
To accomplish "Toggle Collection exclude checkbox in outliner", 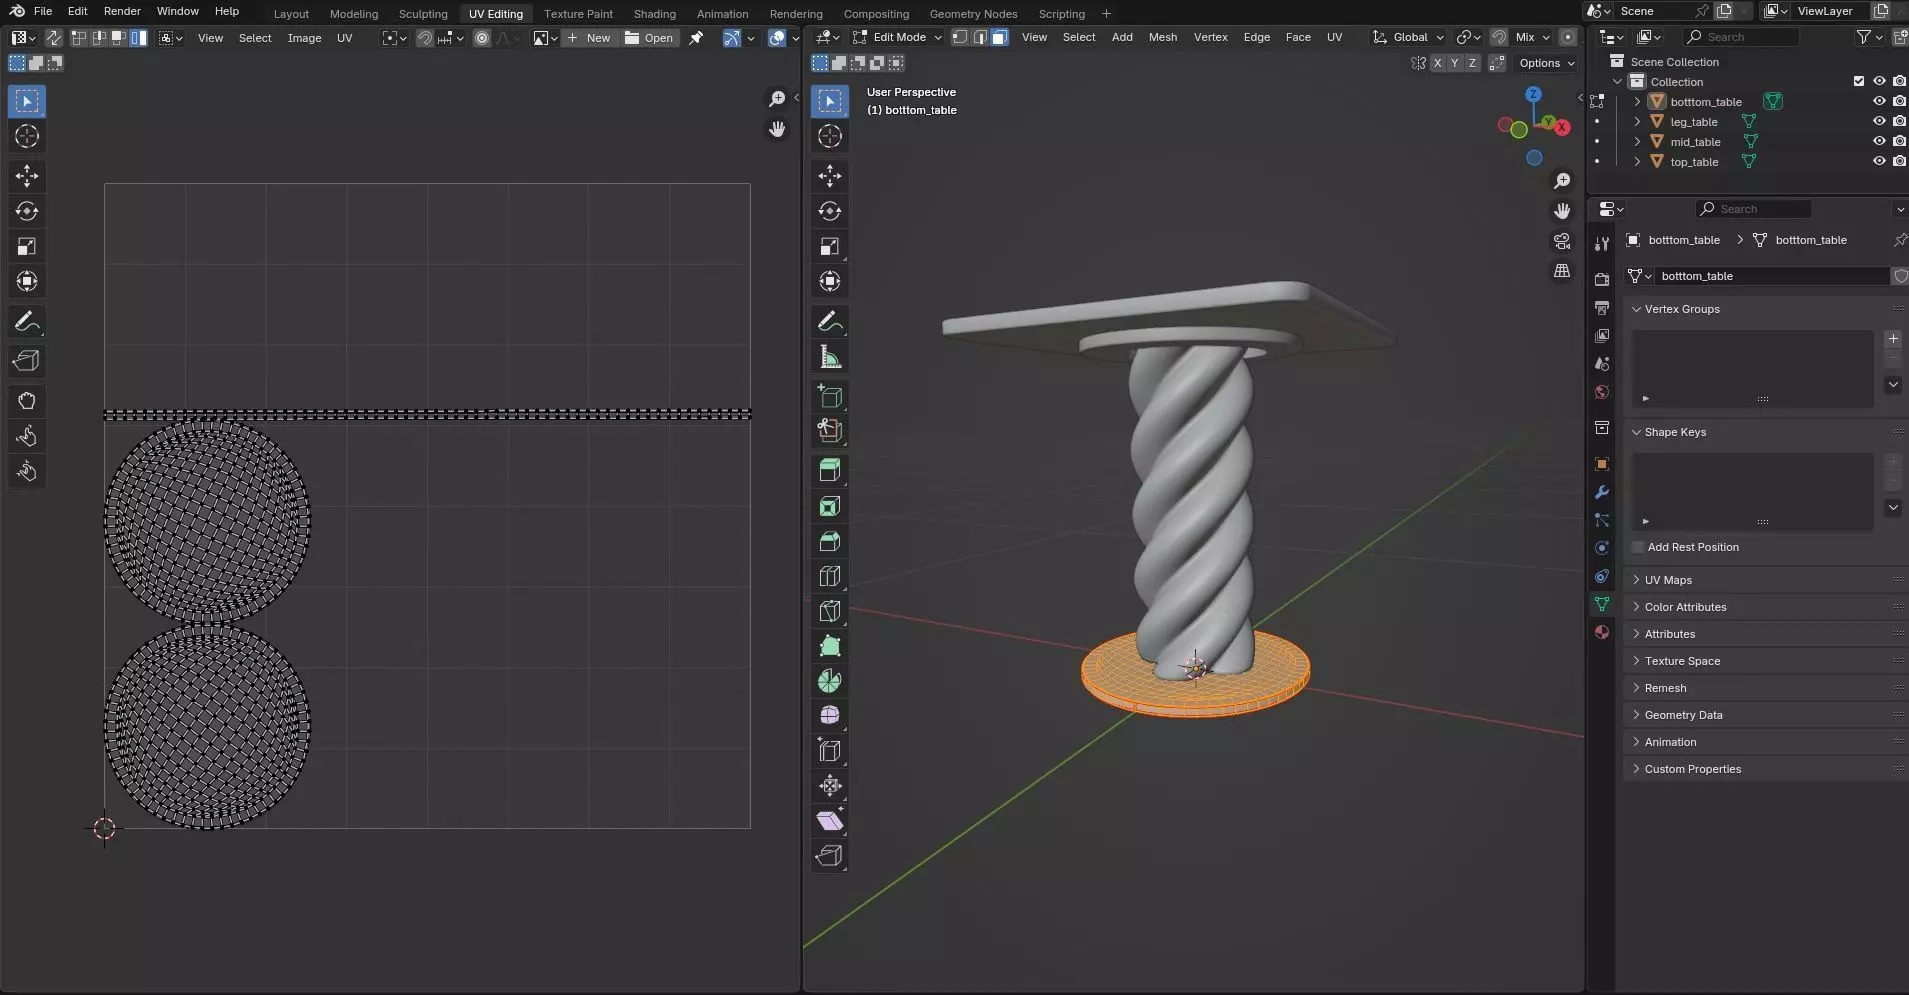I will tap(1859, 81).
